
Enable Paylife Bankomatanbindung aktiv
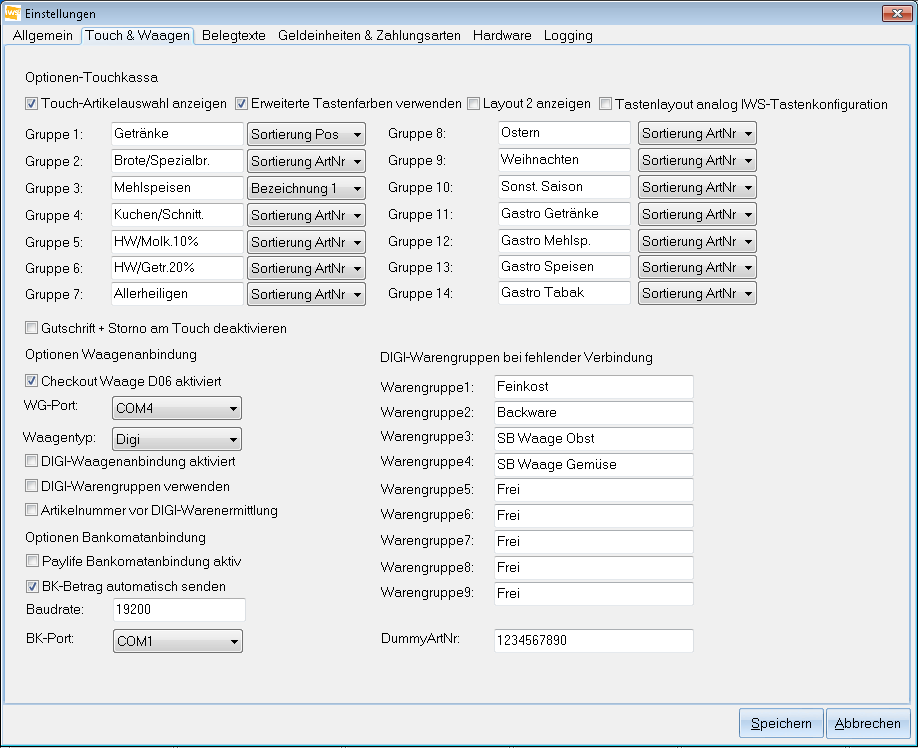[x=33, y=561]
